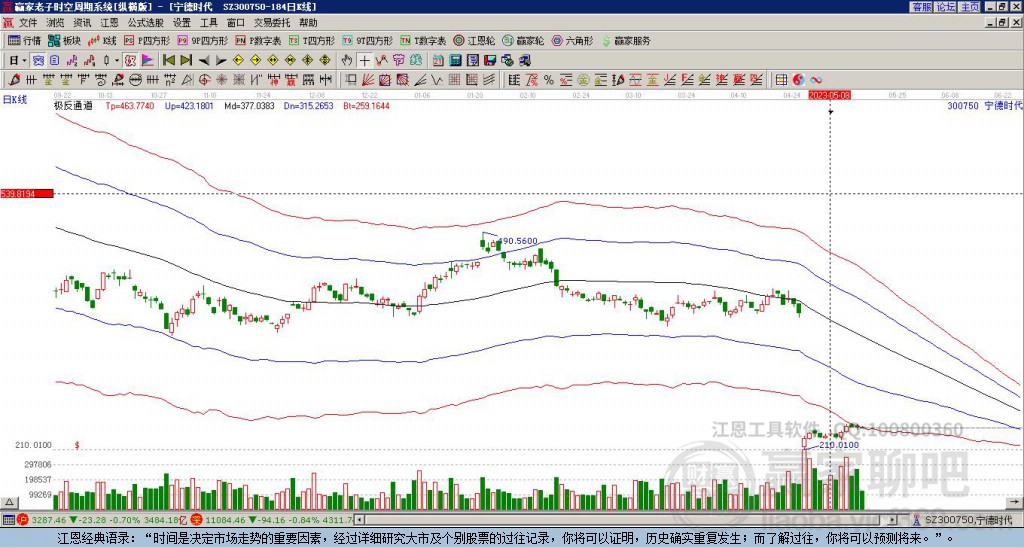Click the colored flag icon
This screenshot has height=548, width=1024.
148,61
